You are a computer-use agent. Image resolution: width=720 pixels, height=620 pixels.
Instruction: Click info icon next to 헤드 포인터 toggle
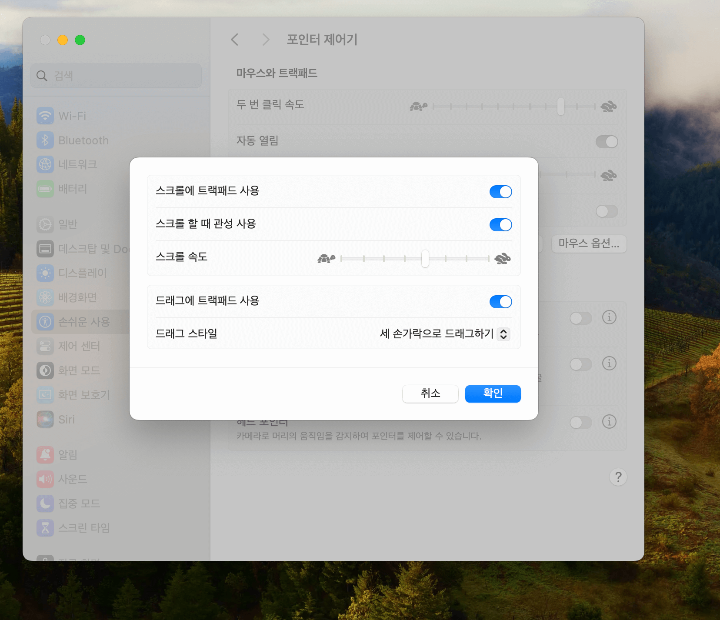click(609, 422)
